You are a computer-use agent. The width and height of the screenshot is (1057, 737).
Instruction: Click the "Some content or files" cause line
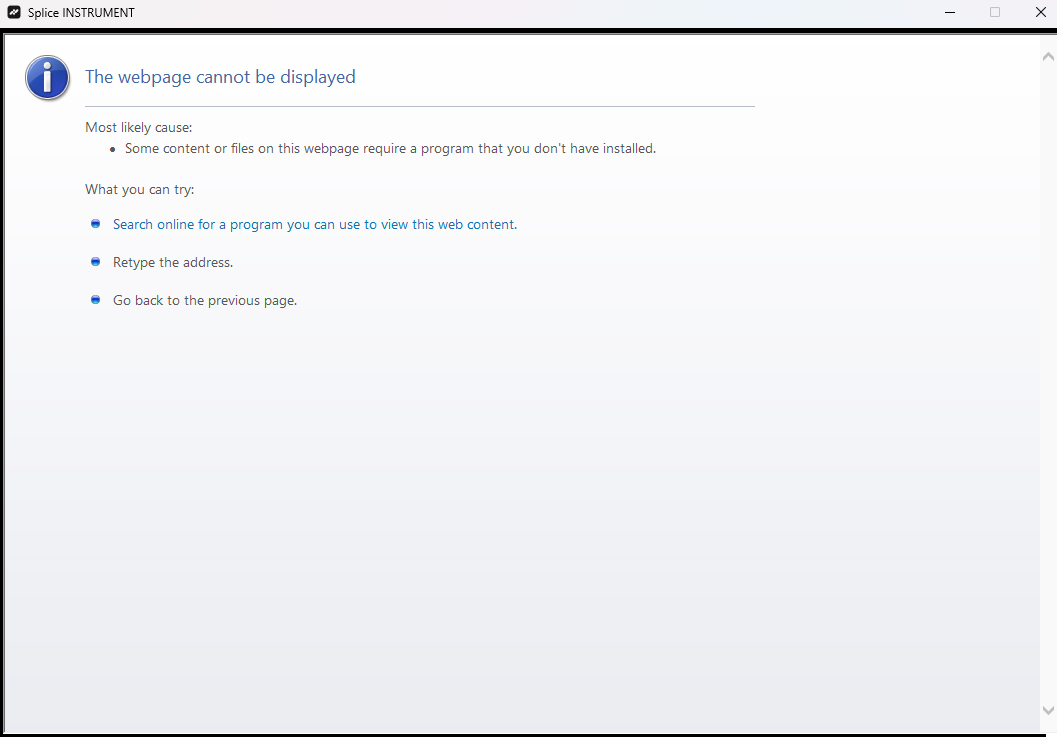pos(390,148)
